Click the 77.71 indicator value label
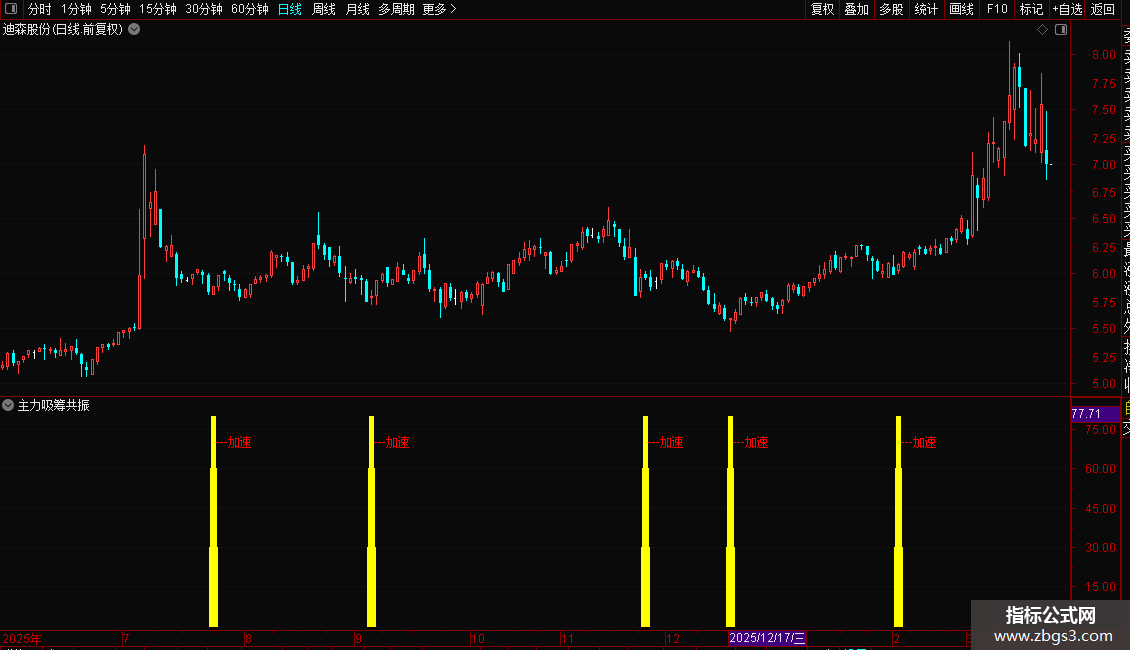 click(1094, 414)
